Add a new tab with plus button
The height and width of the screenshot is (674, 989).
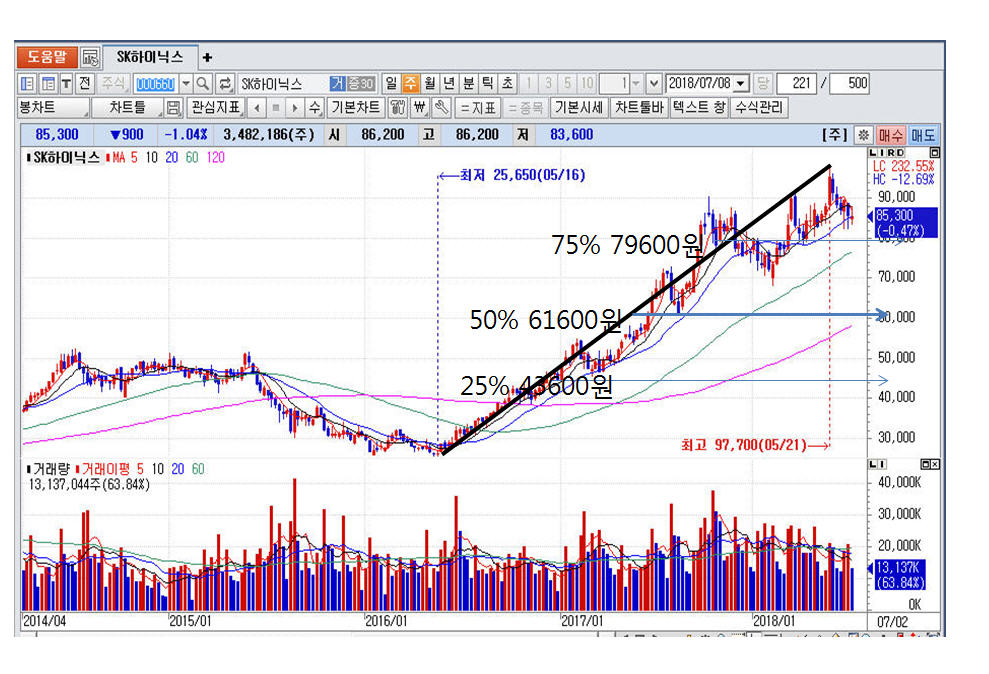(x=207, y=57)
